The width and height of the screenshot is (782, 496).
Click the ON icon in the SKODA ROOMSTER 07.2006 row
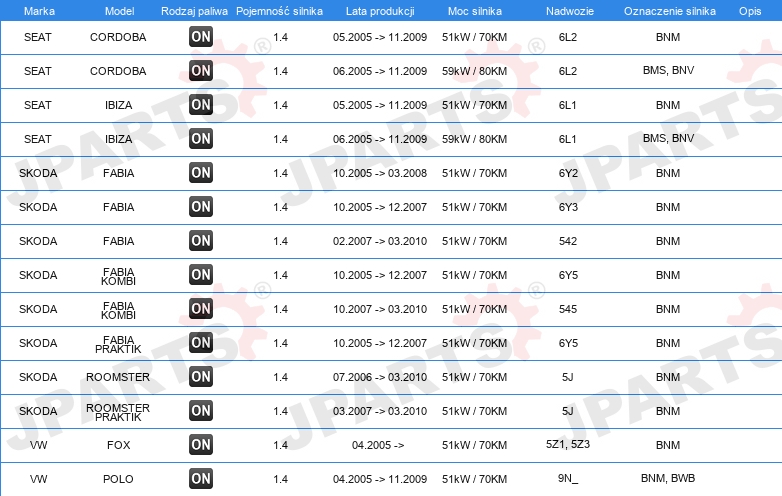coord(201,376)
